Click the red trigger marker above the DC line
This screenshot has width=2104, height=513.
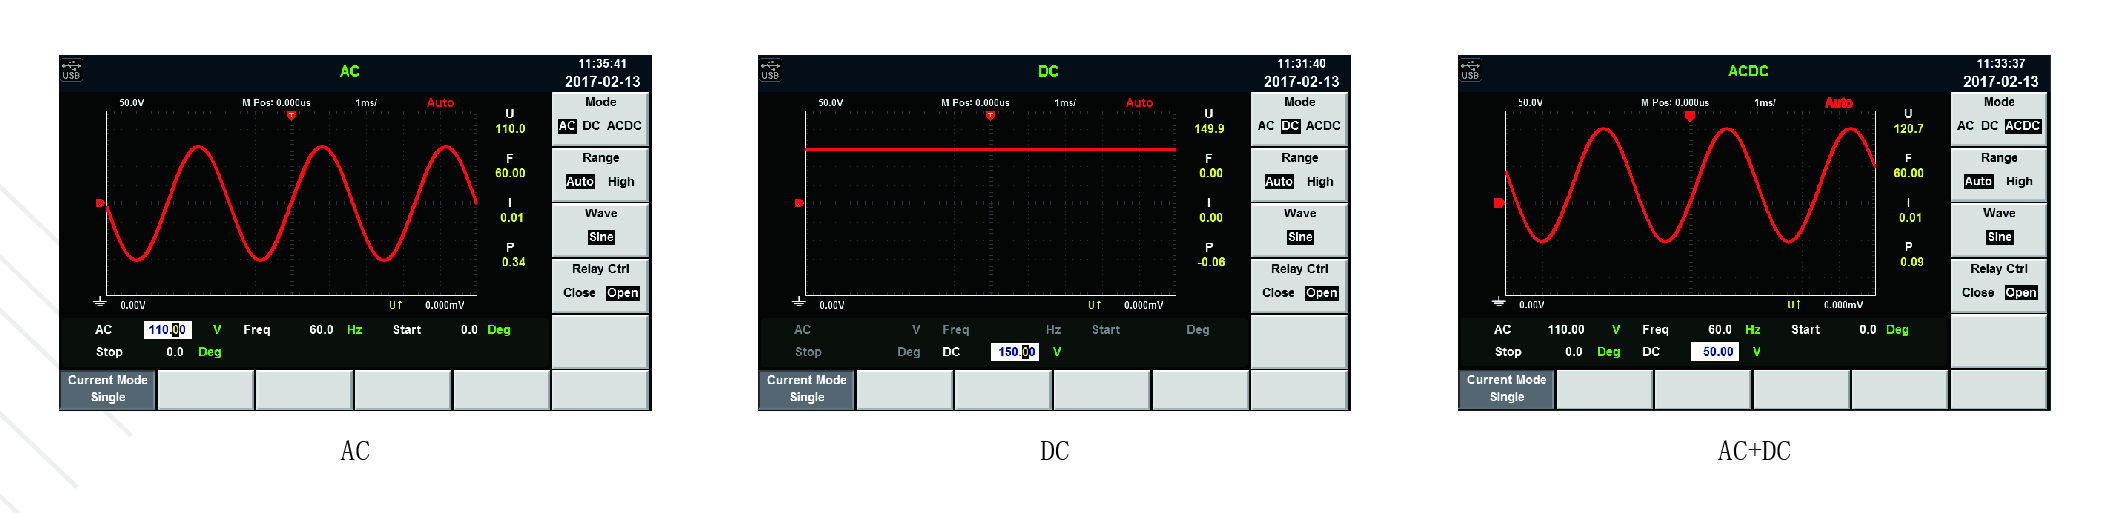point(990,116)
